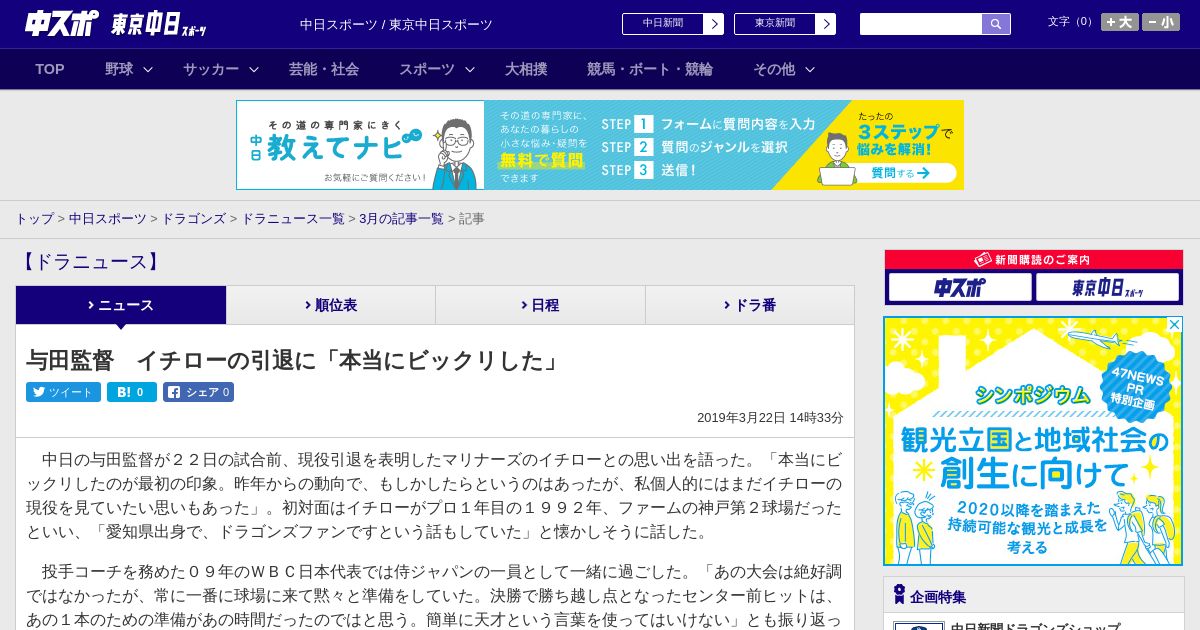Select the ニュース tab

pyautogui.click(x=121, y=305)
